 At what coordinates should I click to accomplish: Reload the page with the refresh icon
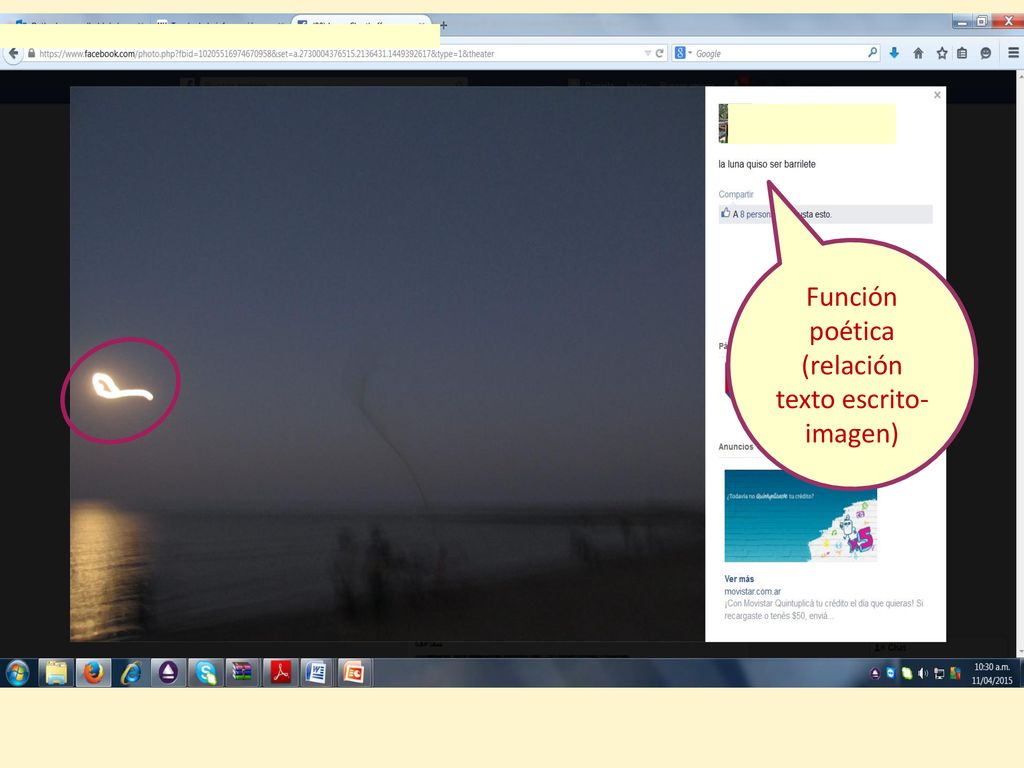660,54
